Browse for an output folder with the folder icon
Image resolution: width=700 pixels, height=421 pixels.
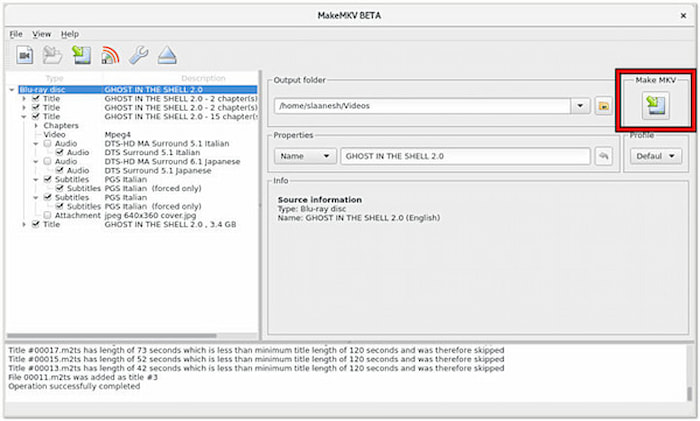click(x=603, y=106)
